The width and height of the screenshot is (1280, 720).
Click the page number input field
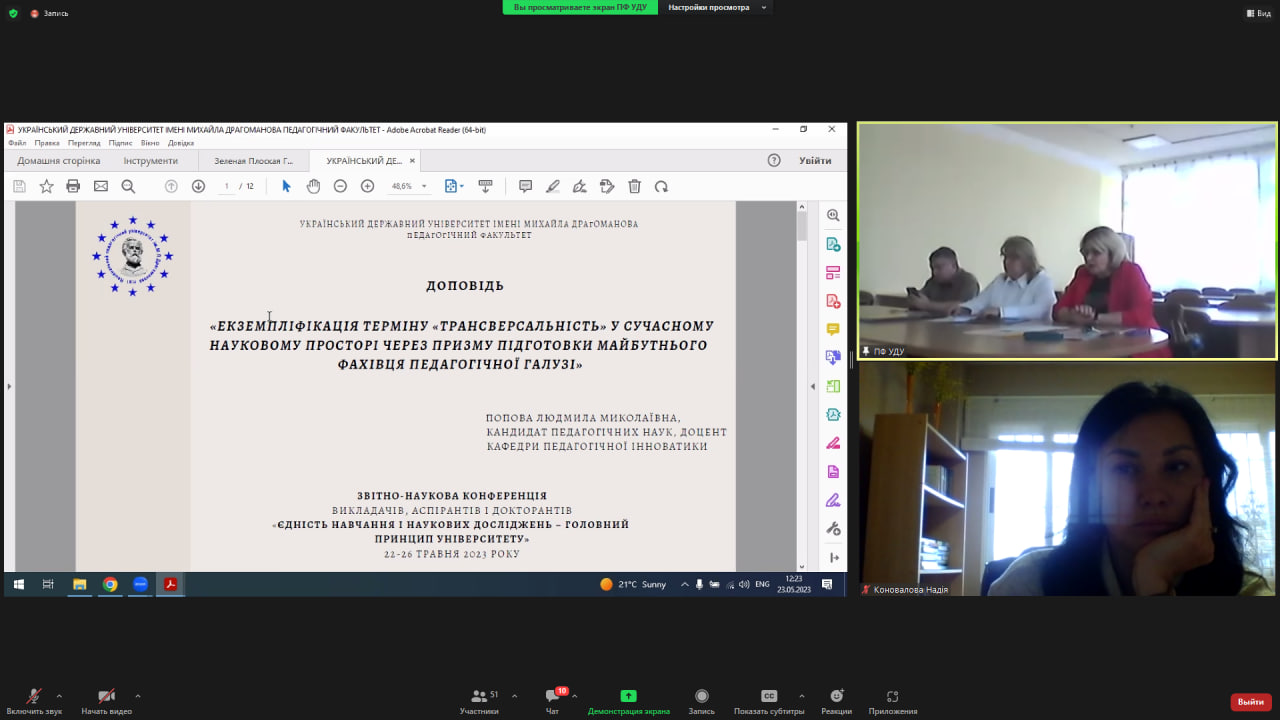[x=227, y=186]
